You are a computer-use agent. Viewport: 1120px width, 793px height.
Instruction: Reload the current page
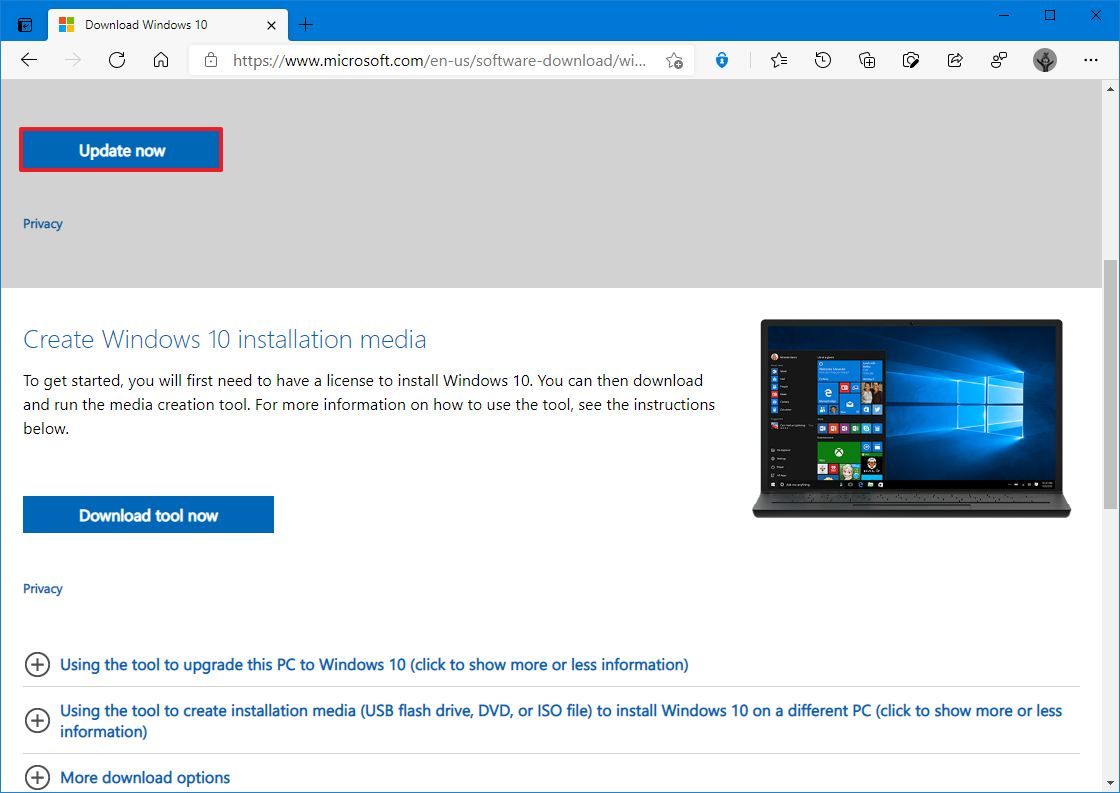(116, 60)
